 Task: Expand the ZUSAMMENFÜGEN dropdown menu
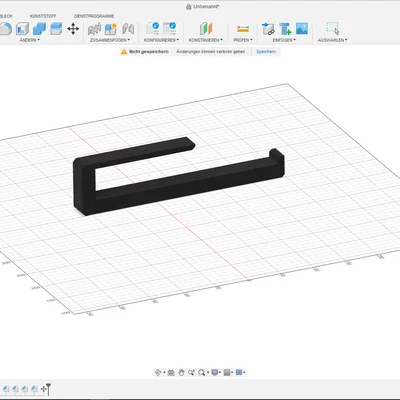point(110,40)
